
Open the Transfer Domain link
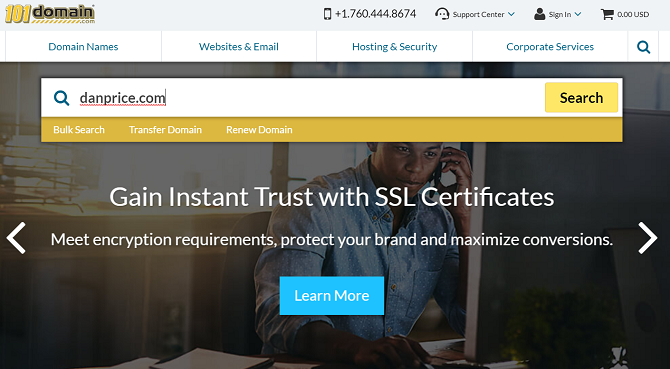click(165, 129)
